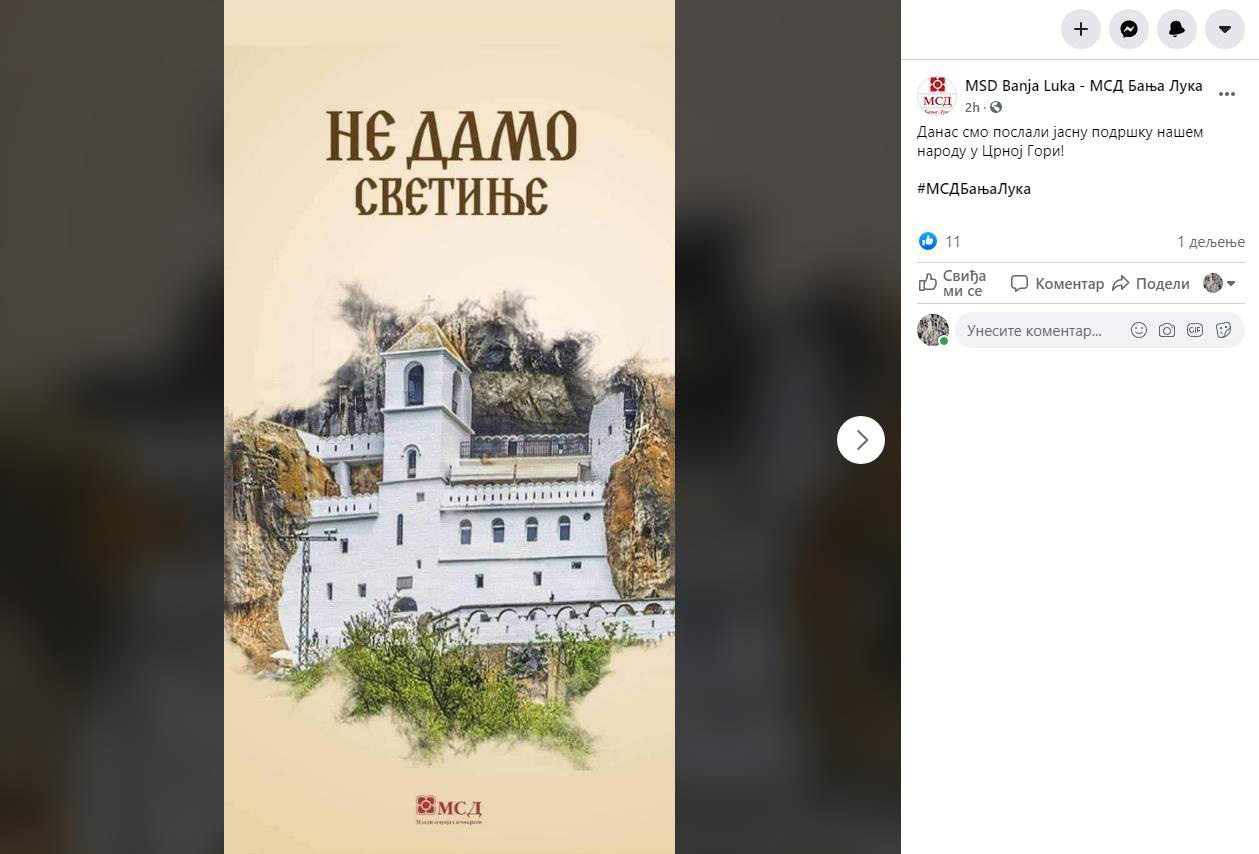Open the #МСДБањаЛука hashtag
Viewport: 1259px width, 854px height.
coord(974,188)
